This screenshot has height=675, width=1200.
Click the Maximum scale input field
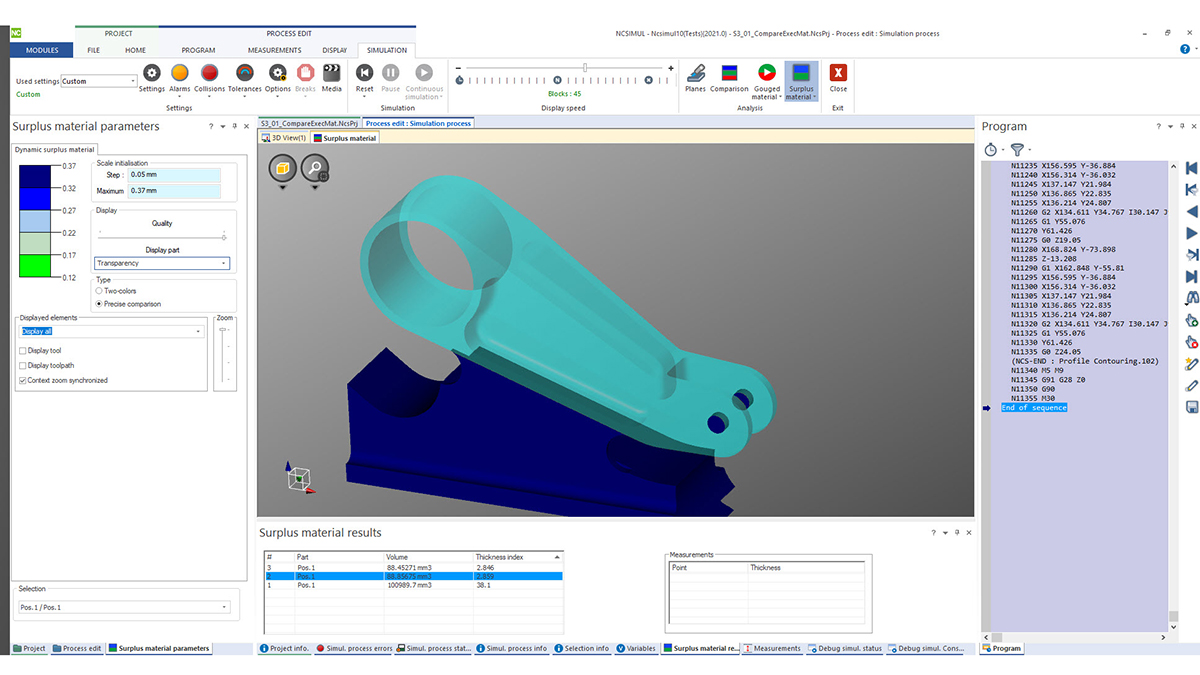click(x=173, y=191)
